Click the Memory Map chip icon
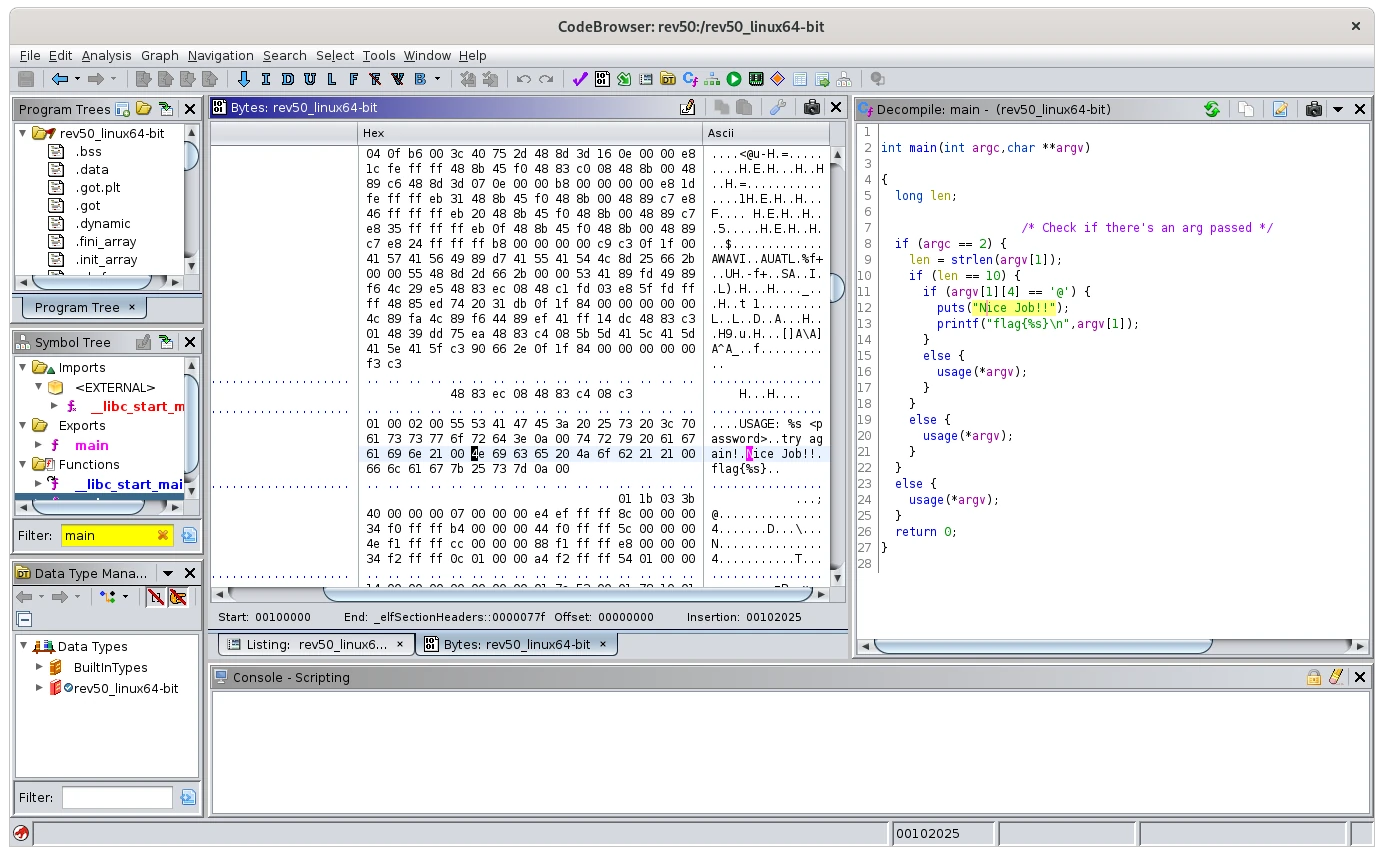Viewport: 1384px width, 856px height. click(x=756, y=79)
